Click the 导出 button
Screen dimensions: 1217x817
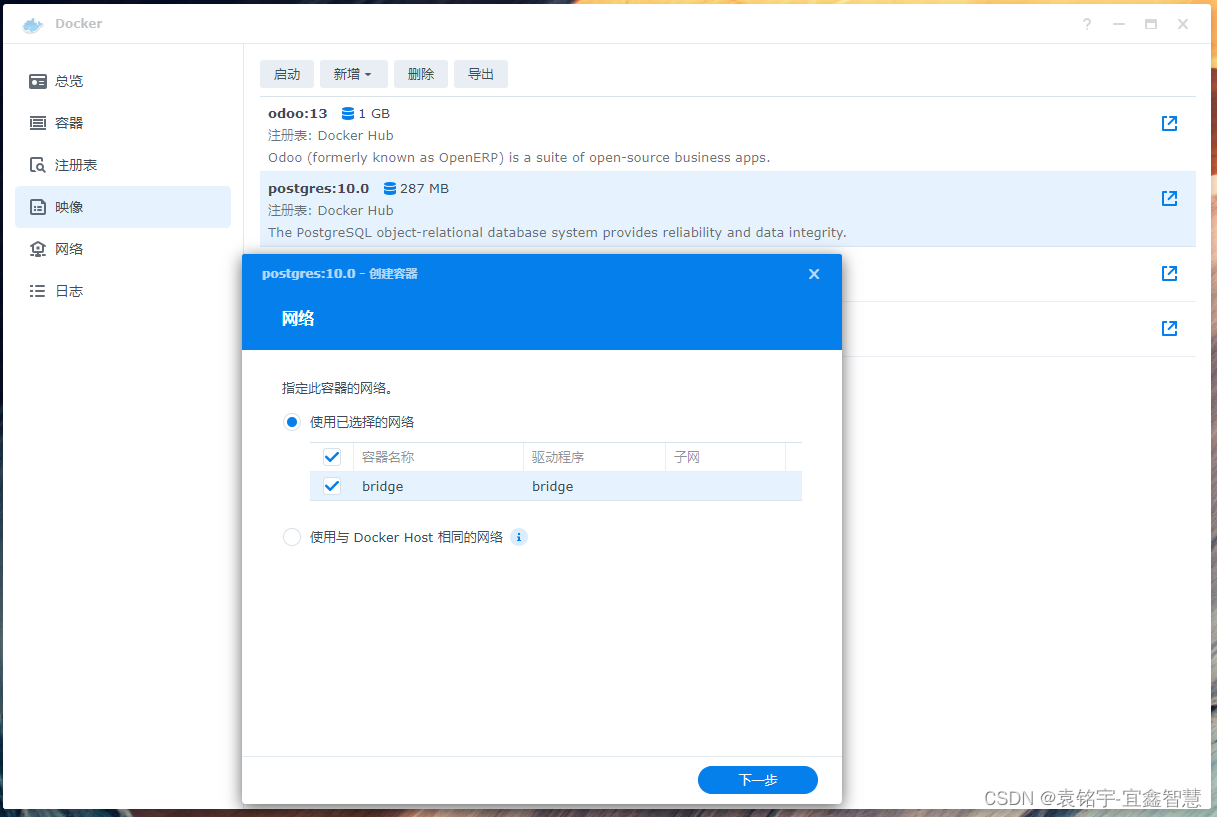(481, 74)
